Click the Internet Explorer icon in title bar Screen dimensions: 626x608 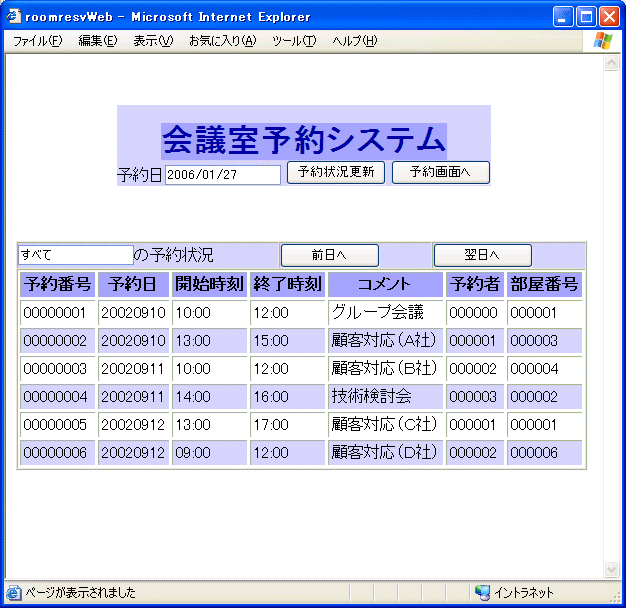pos(13,16)
